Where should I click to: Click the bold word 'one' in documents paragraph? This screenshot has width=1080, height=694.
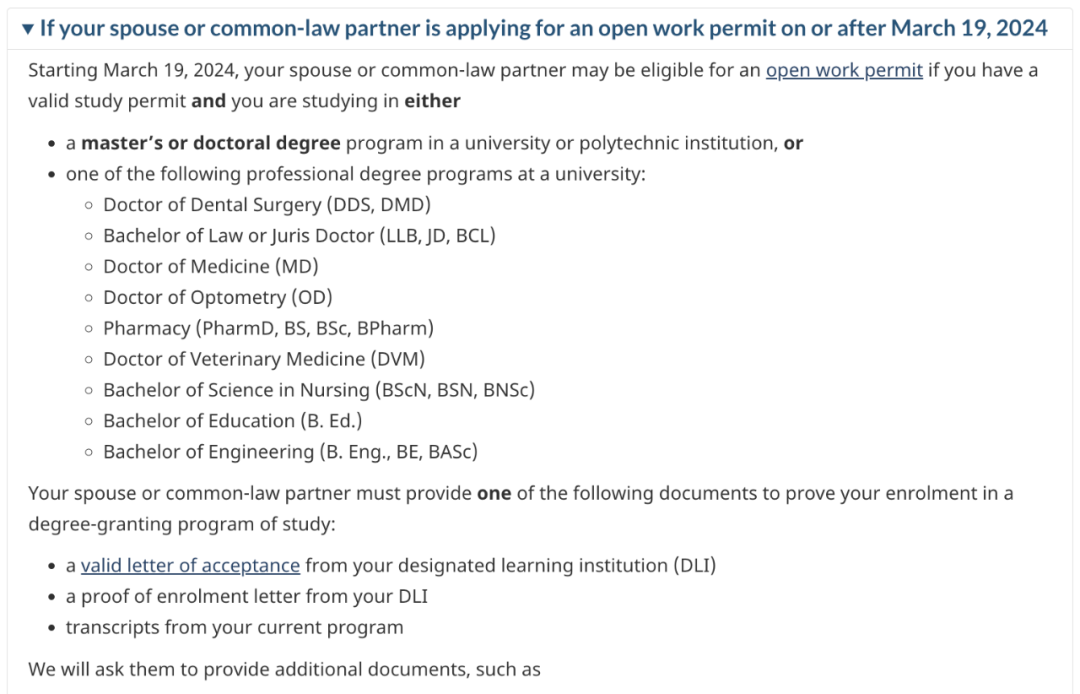point(494,494)
